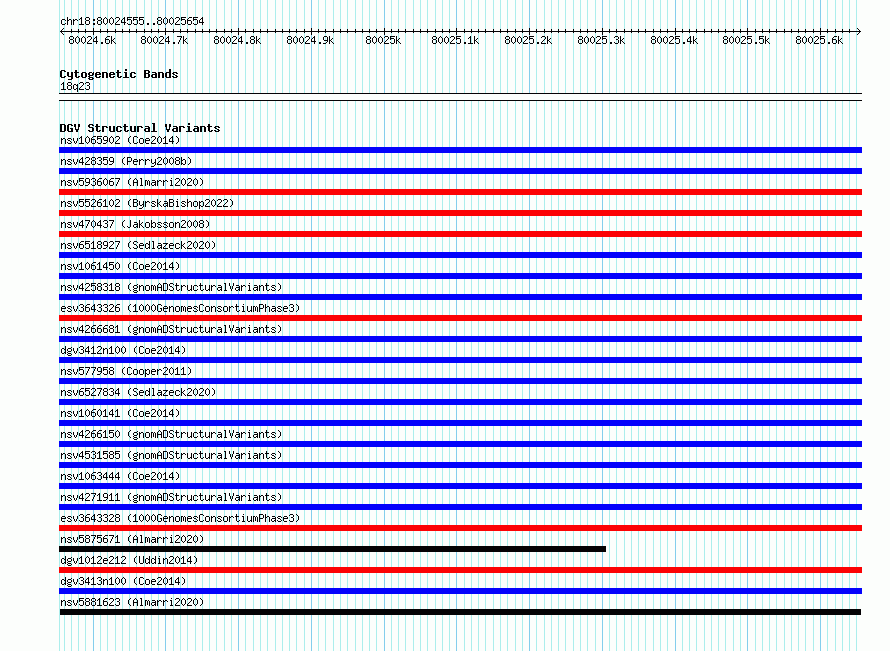Select the dgv1012e212 (Uddin2014) label
890x651 pixels.
coord(129,560)
